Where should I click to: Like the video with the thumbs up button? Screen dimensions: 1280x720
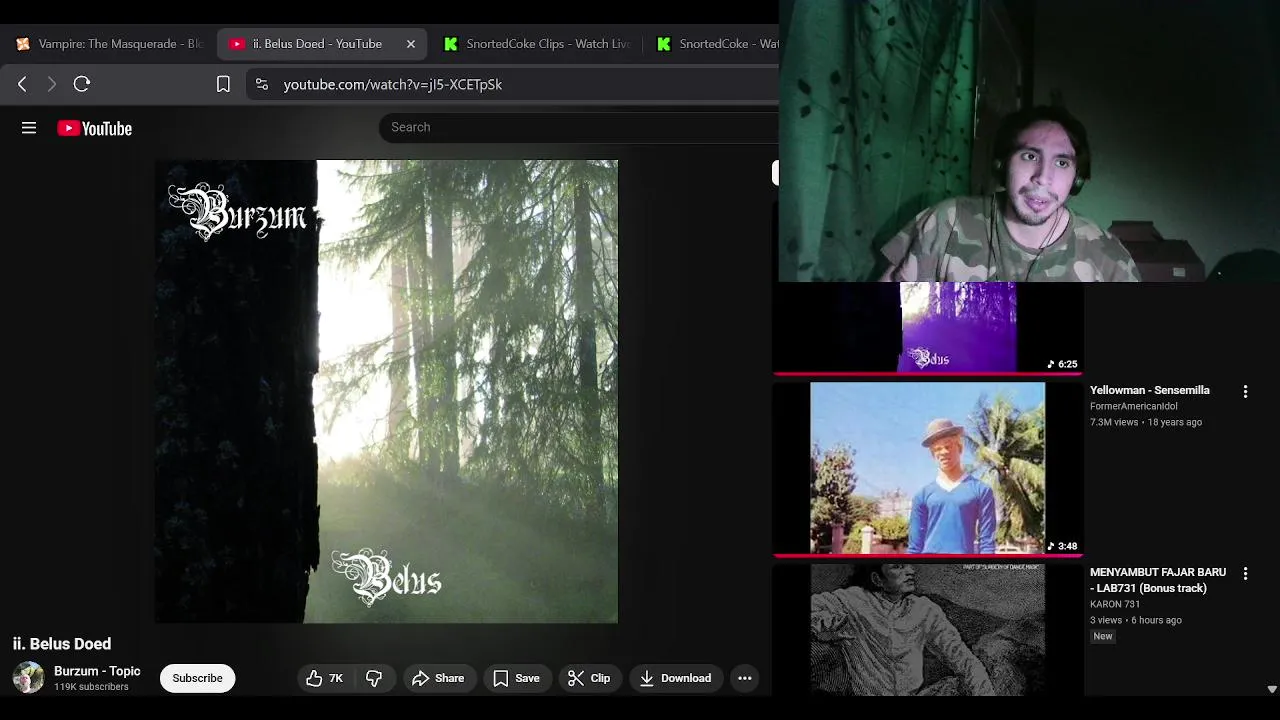tap(325, 678)
